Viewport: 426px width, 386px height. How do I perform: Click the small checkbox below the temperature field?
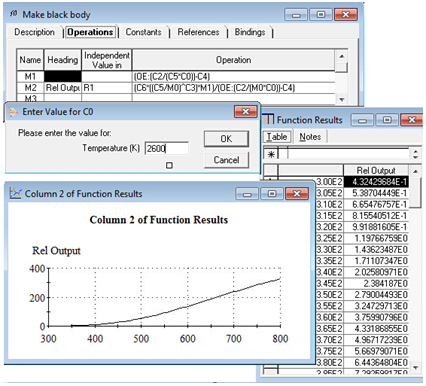[x=169, y=165]
